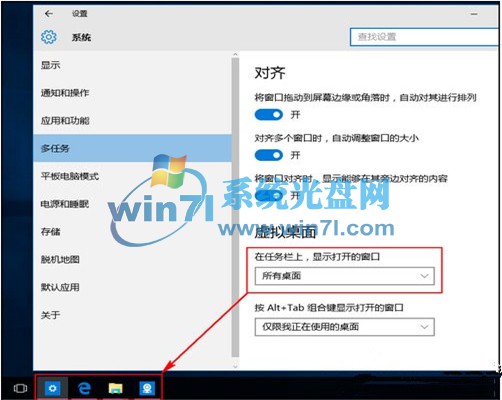Select '脱机地图' in the sidebar
Viewport: 502px width, 400px height.
(x=132, y=259)
